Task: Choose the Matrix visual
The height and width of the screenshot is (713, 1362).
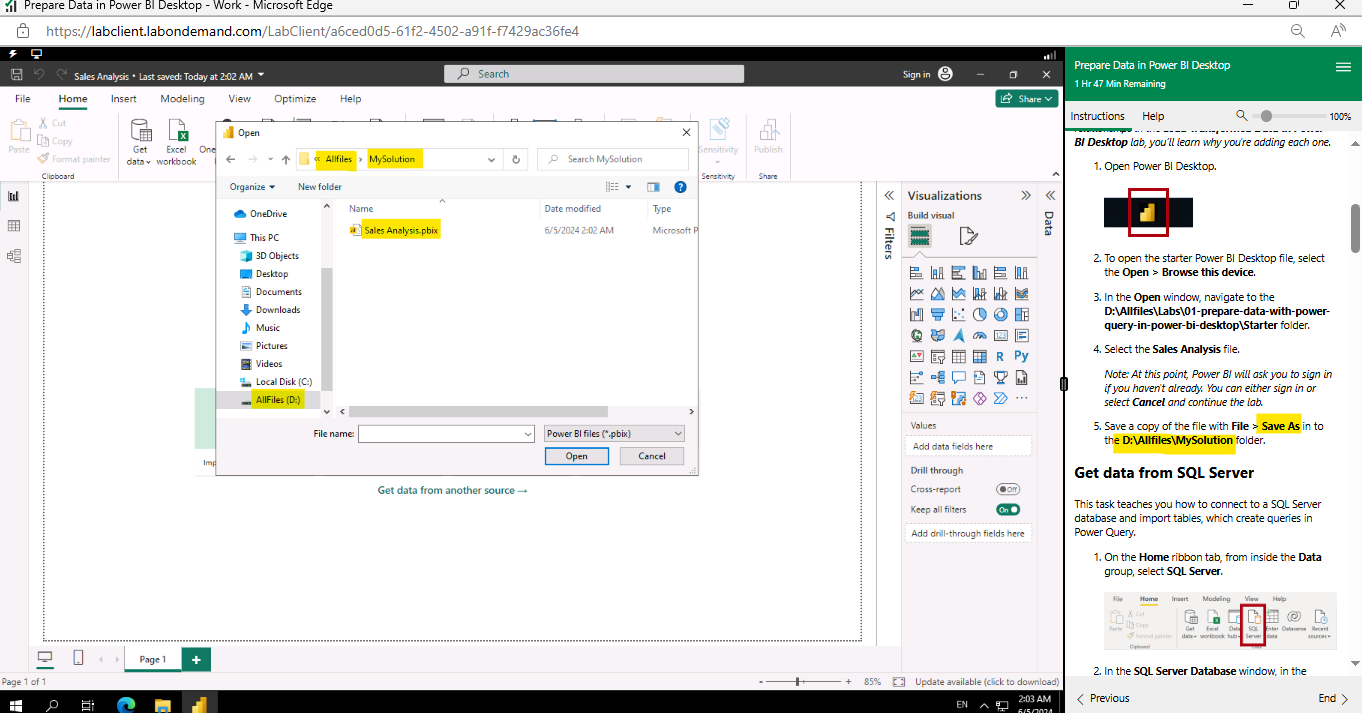Action: pos(980,357)
